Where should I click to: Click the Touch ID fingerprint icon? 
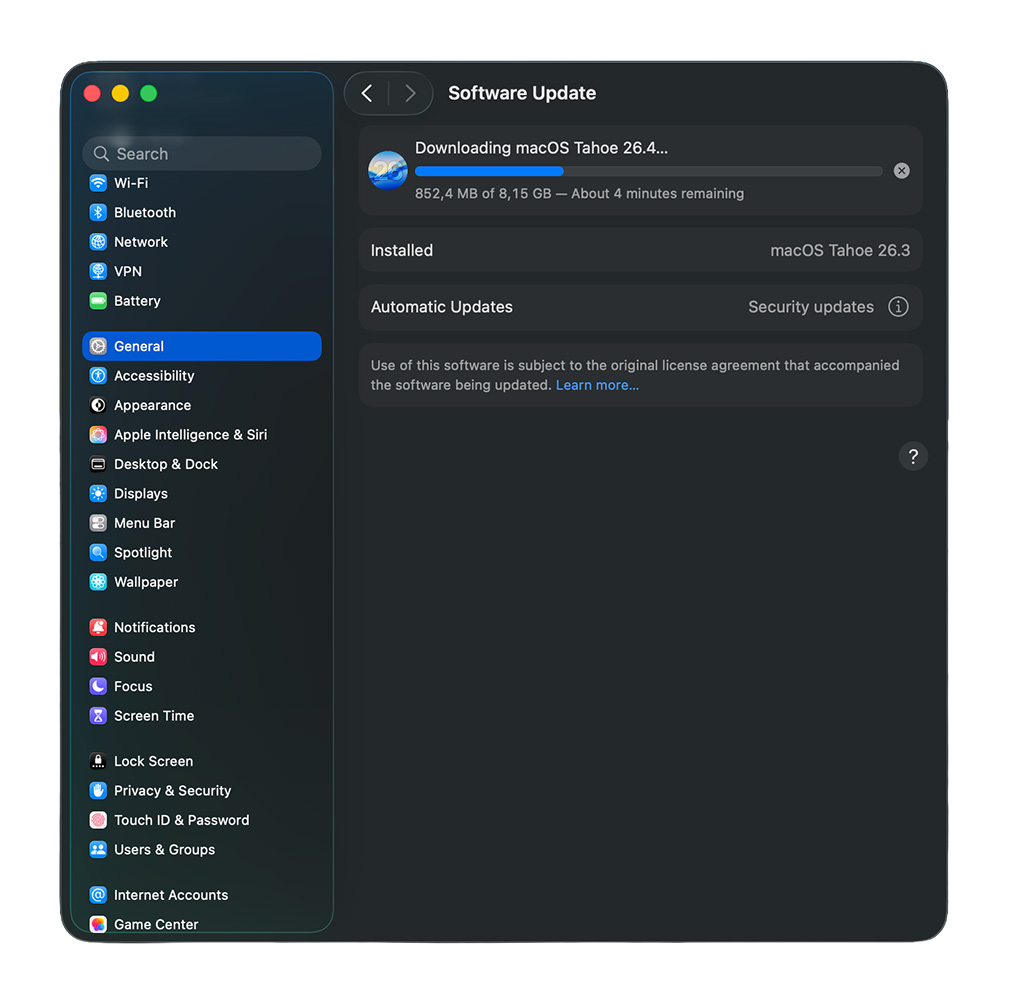pos(98,820)
